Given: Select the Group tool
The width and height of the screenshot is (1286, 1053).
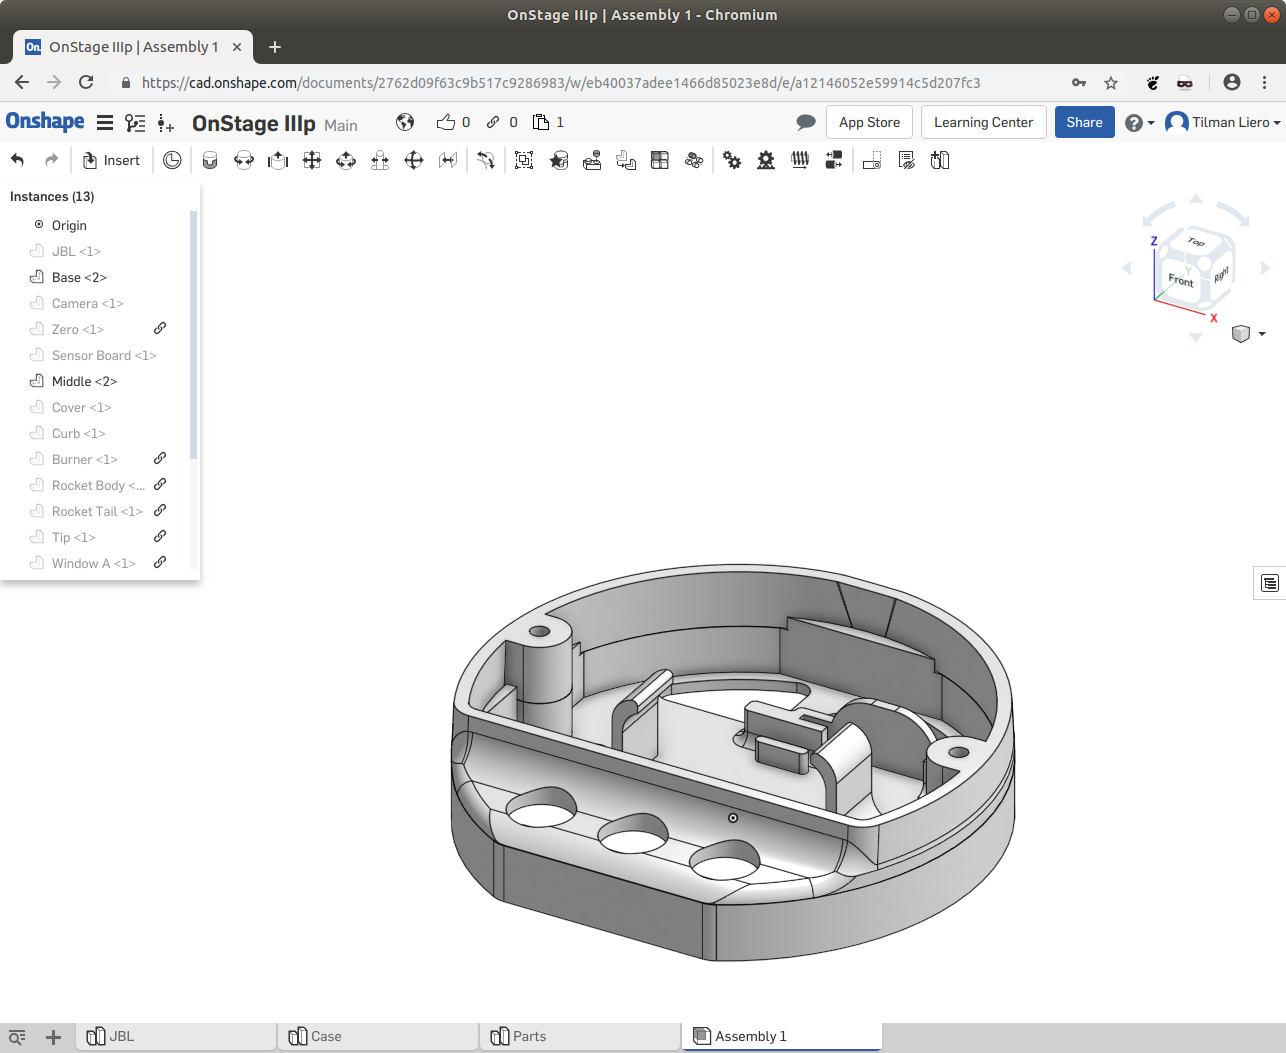Looking at the screenshot, I should pos(524,160).
